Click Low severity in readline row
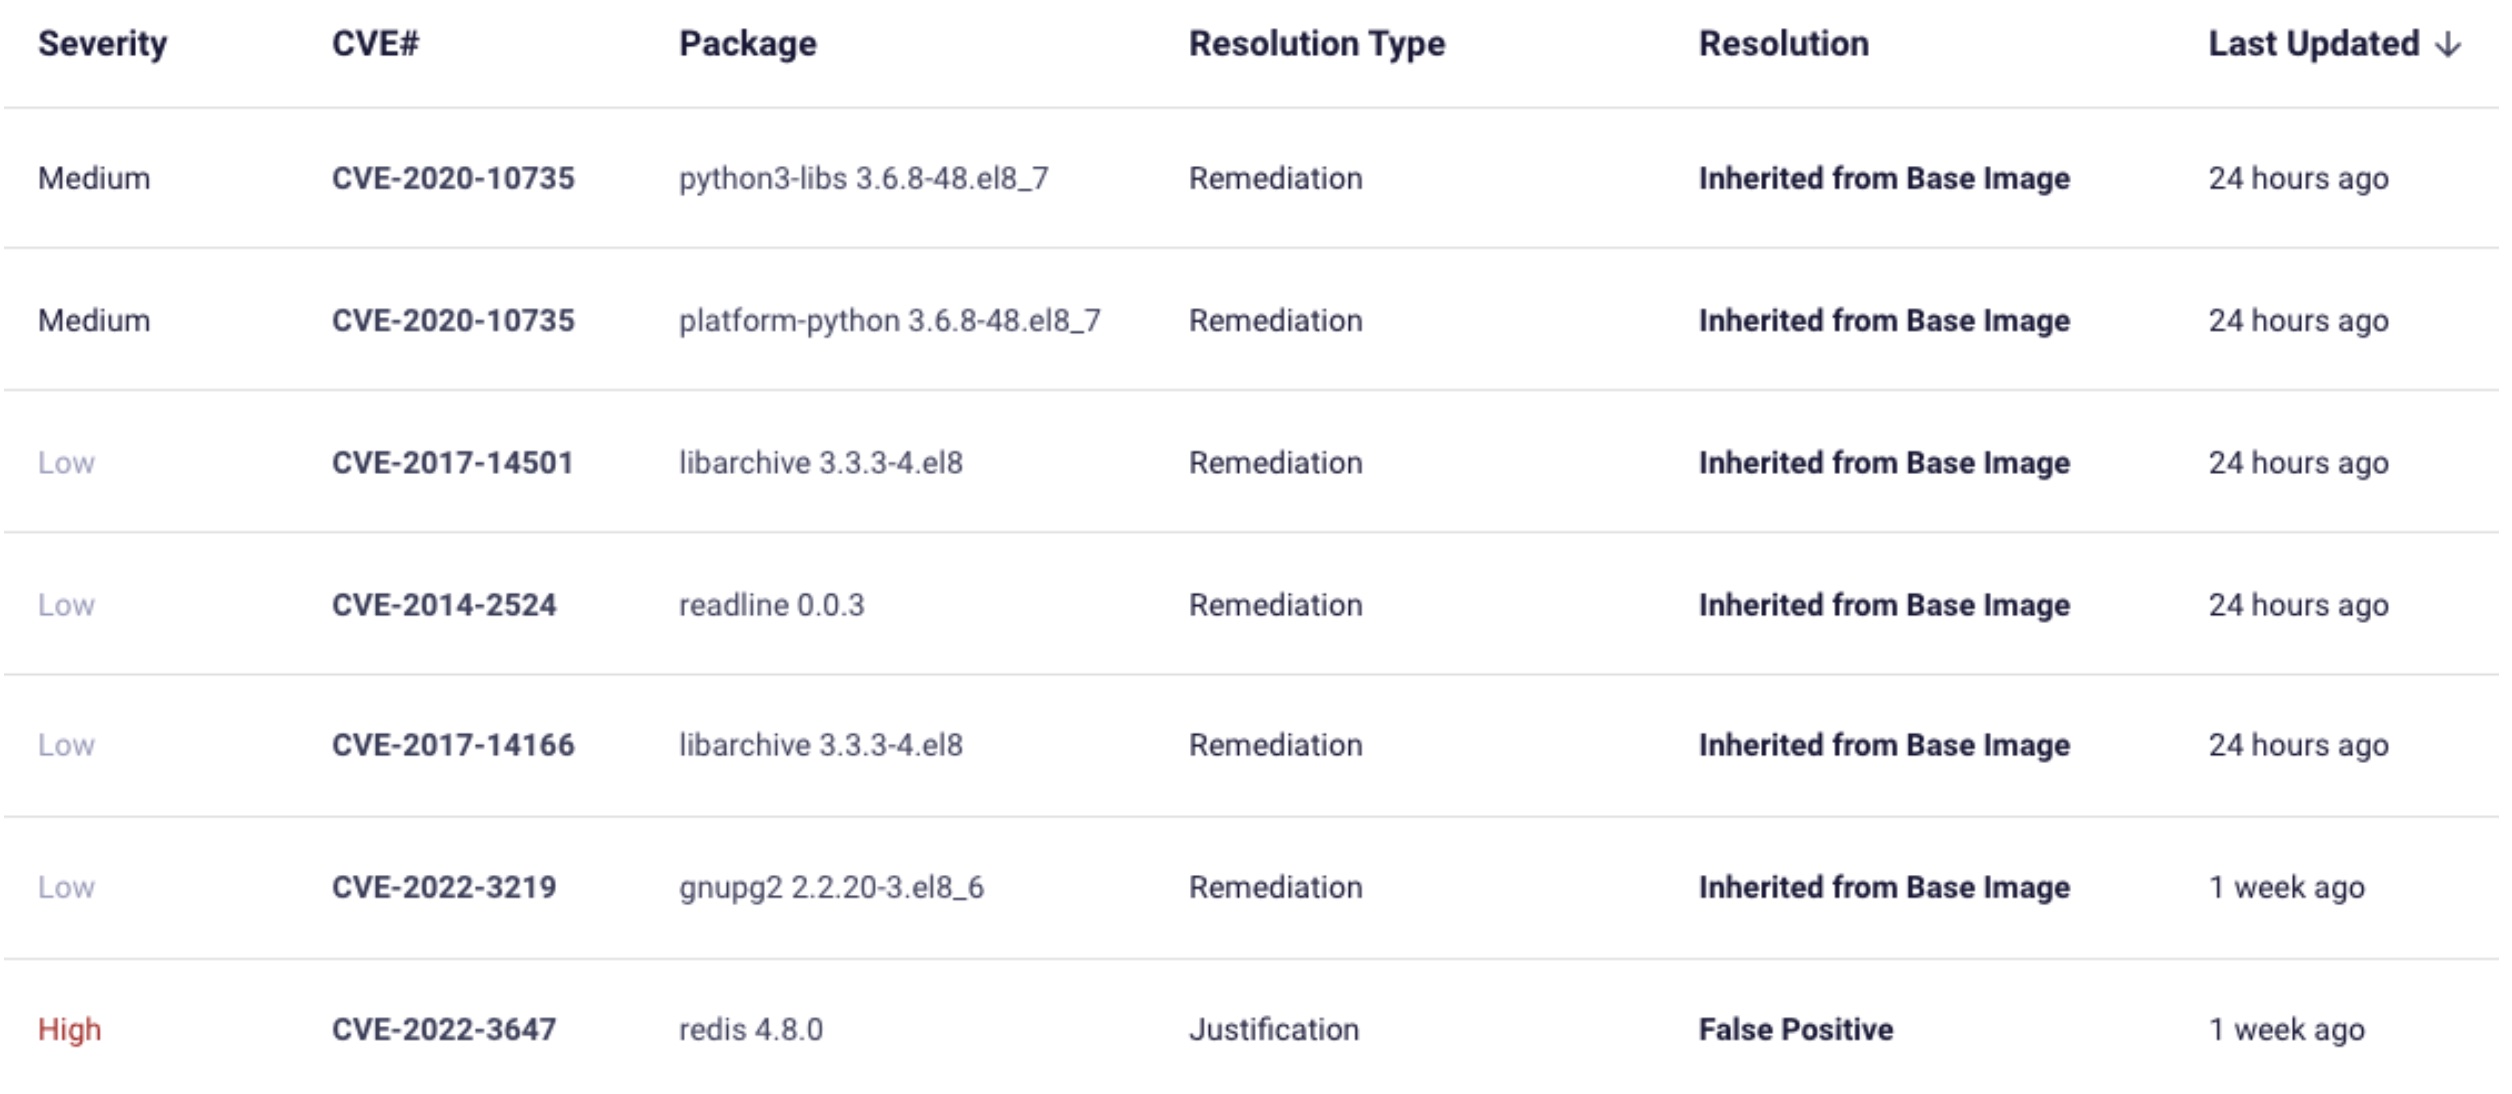2512x1094 pixels. [67, 604]
